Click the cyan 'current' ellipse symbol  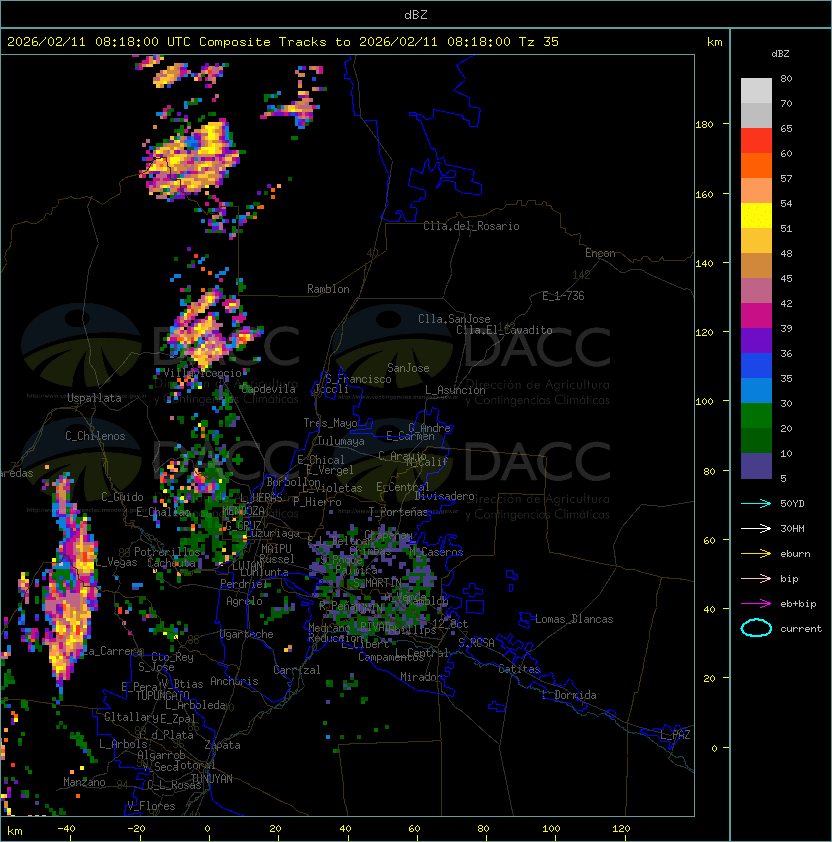756,628
